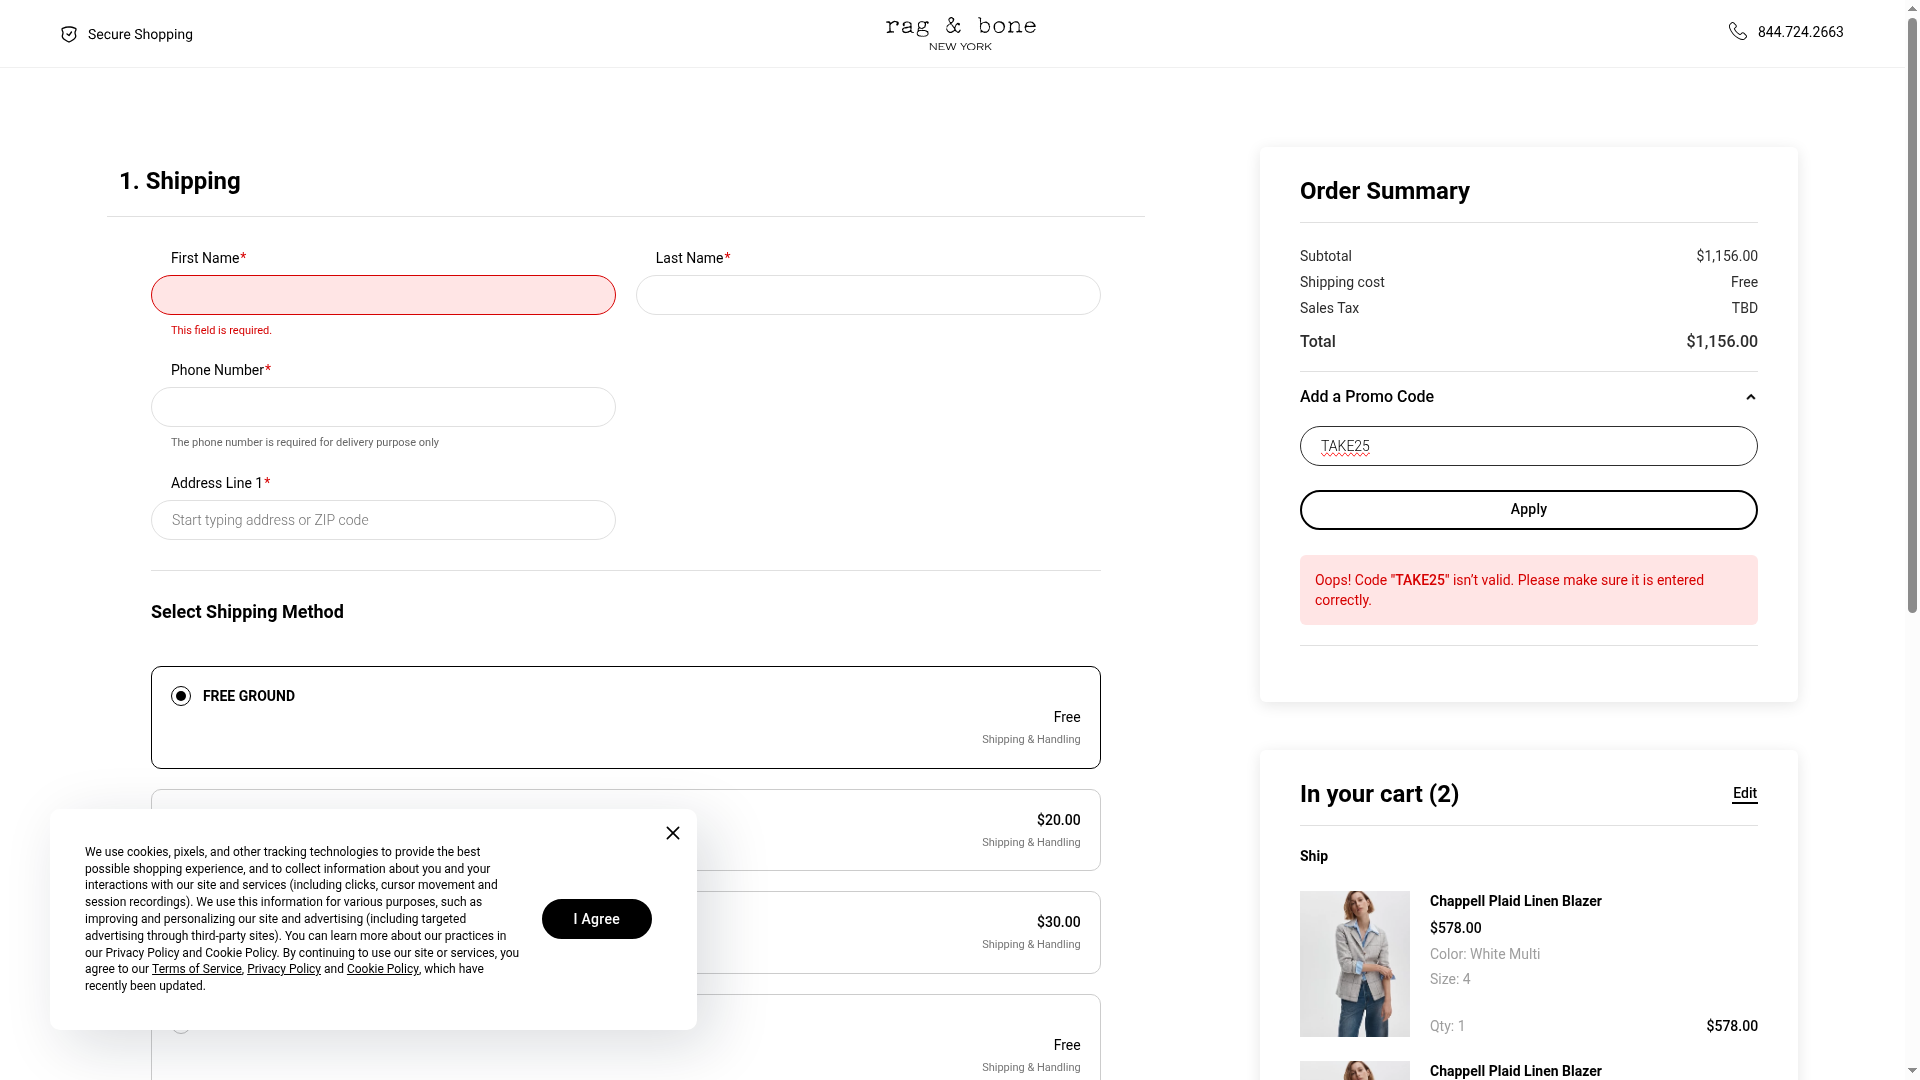Open the Terms of Service link
This screenshot has width=1920, height=1080.
click(x=197, y=969)
